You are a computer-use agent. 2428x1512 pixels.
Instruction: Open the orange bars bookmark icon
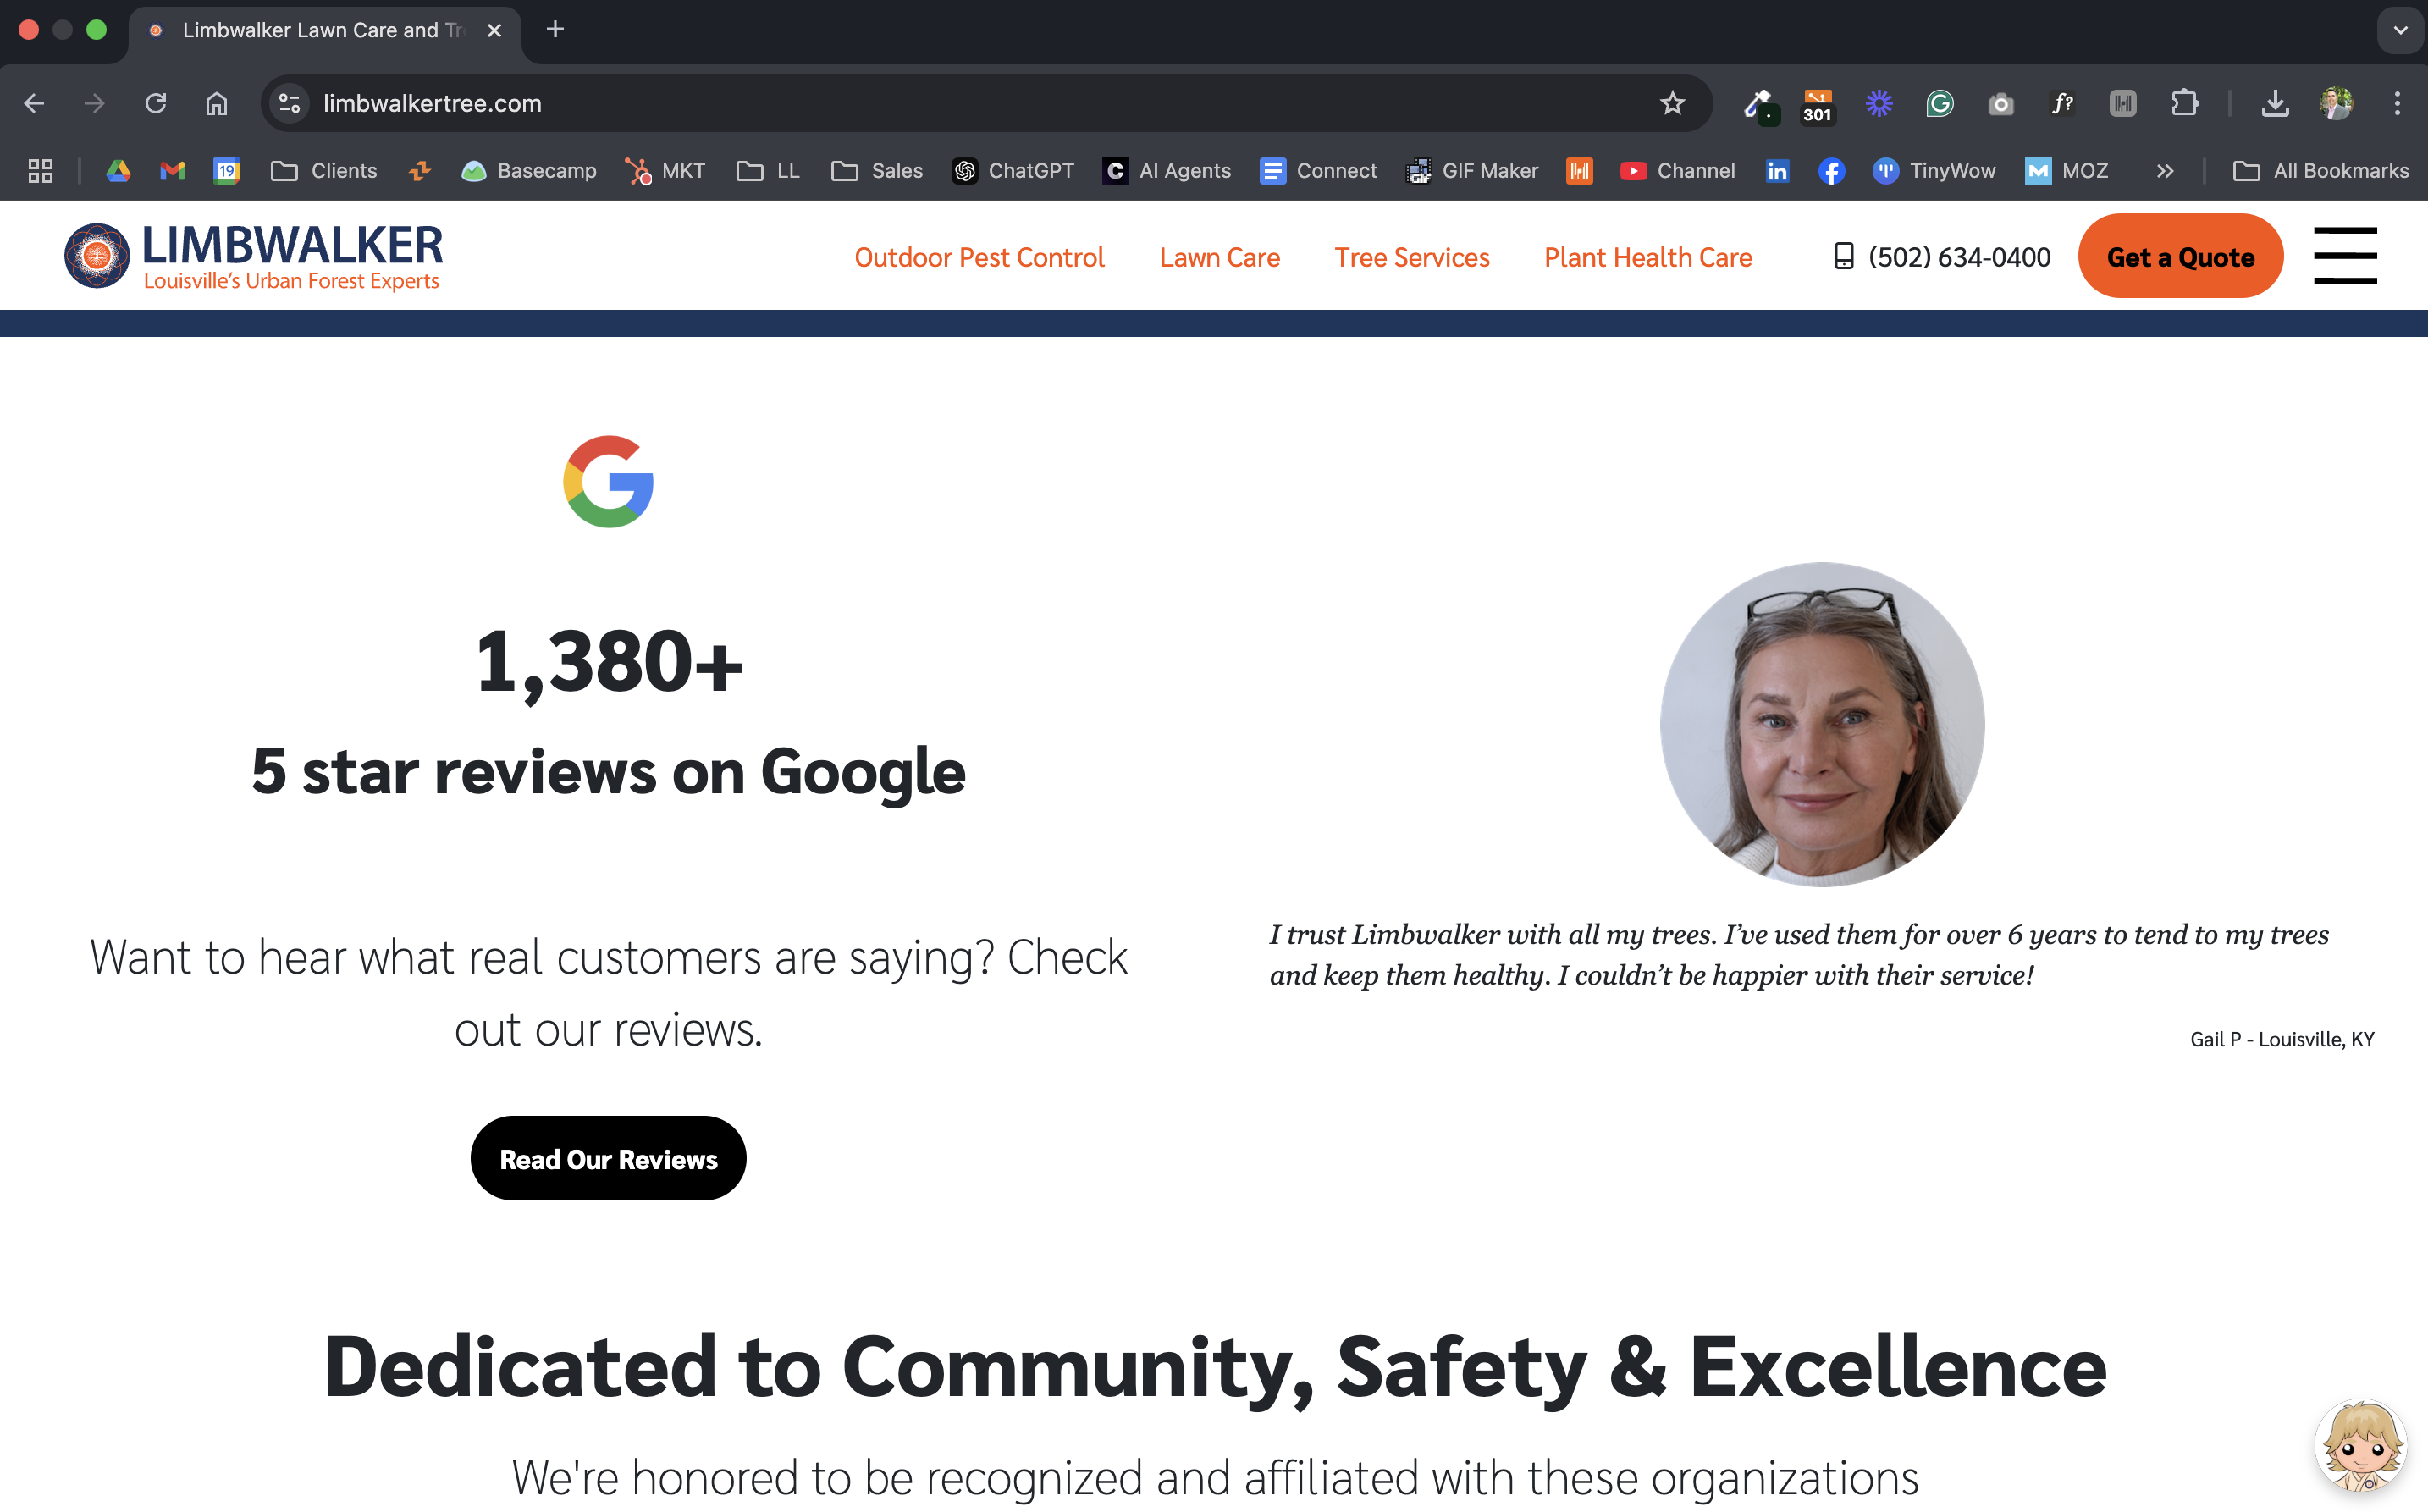point(1579,171)
